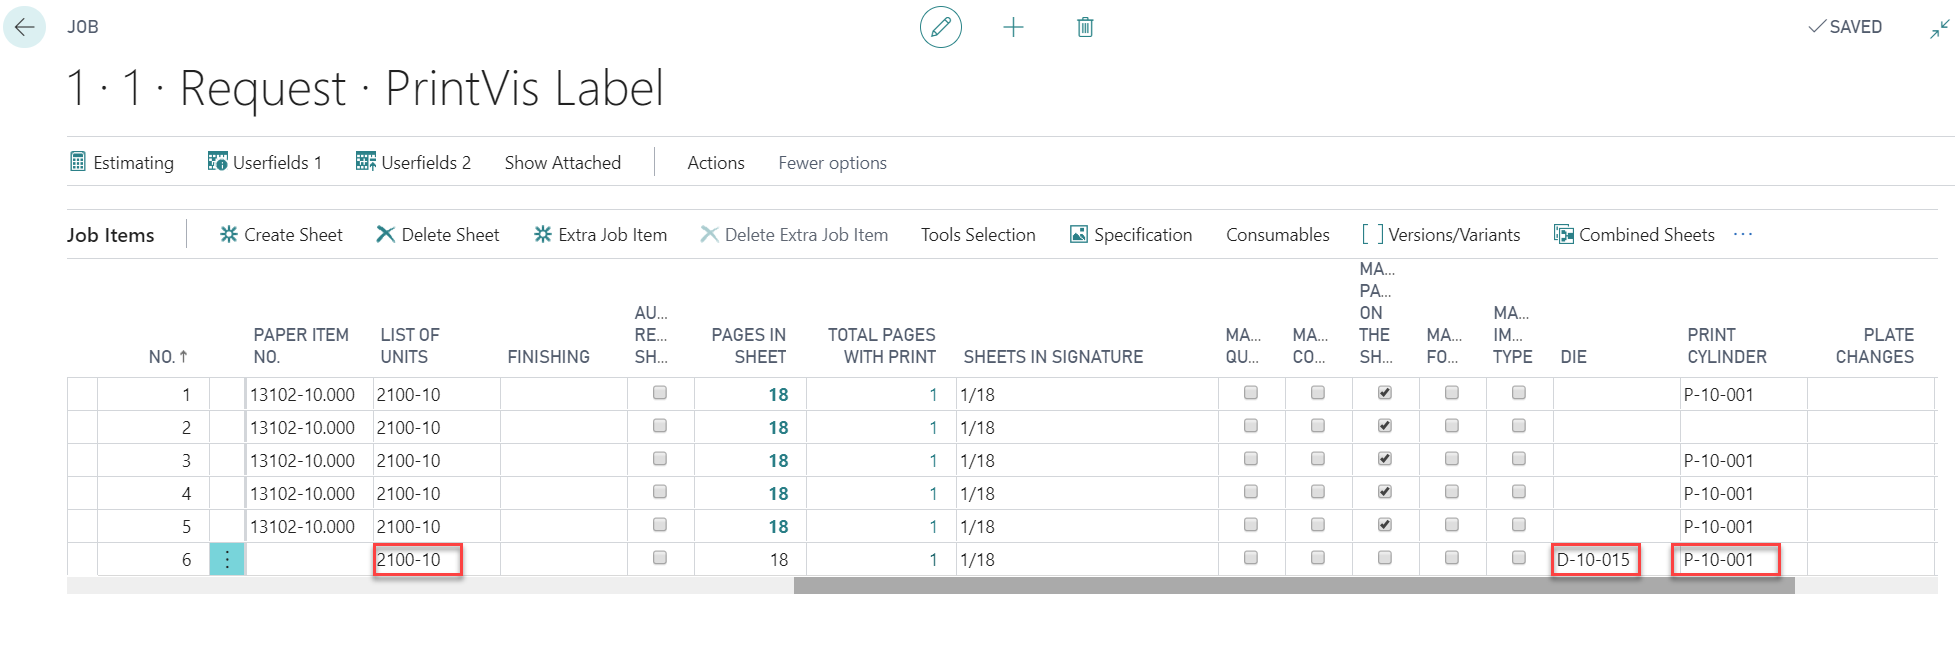1955x655 pixels.
Task: Toggle row 2 Manual Pages On The Sheet checkbox
Action: pyautogui.click(x=1385, y=426)
